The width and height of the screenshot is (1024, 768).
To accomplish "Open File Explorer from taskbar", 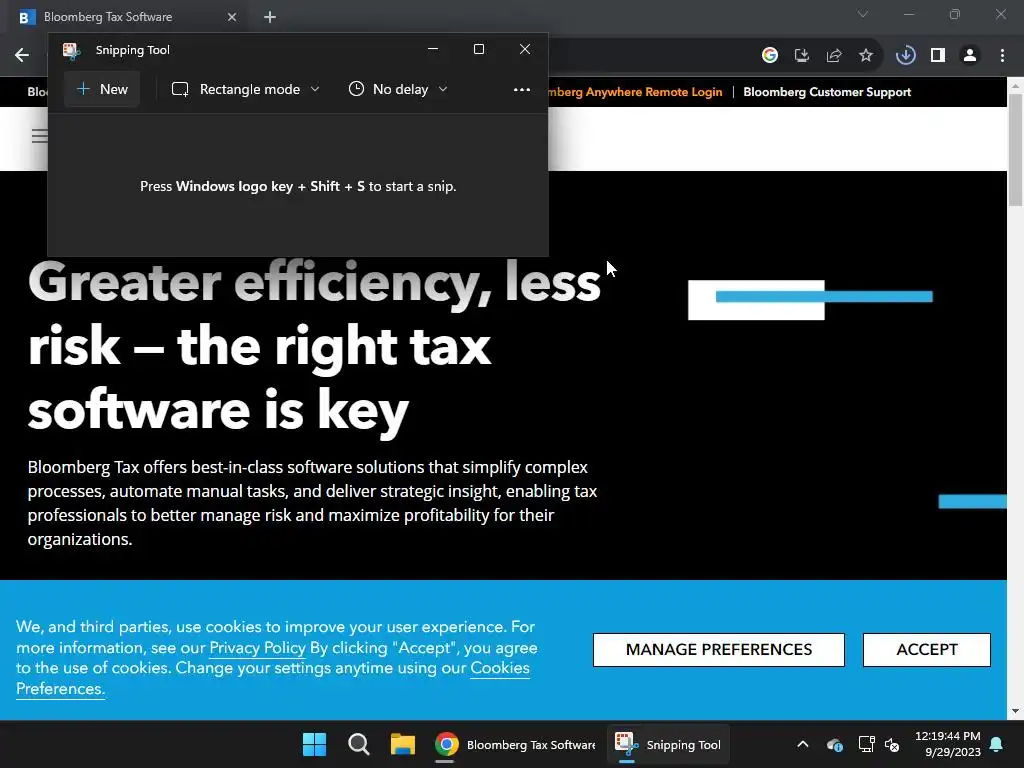I will tap(403, 744).
